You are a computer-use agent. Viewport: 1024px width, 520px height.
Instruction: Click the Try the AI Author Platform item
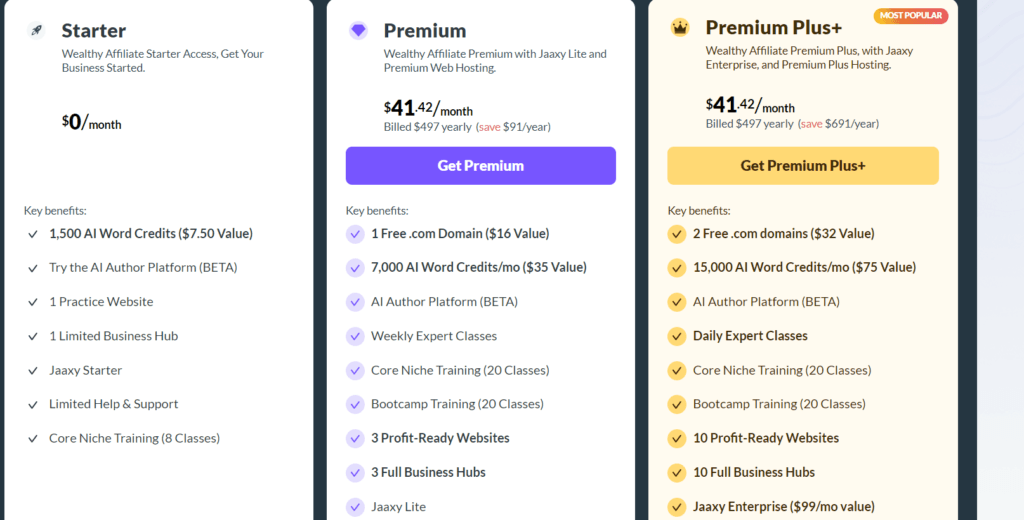(143, 268)
